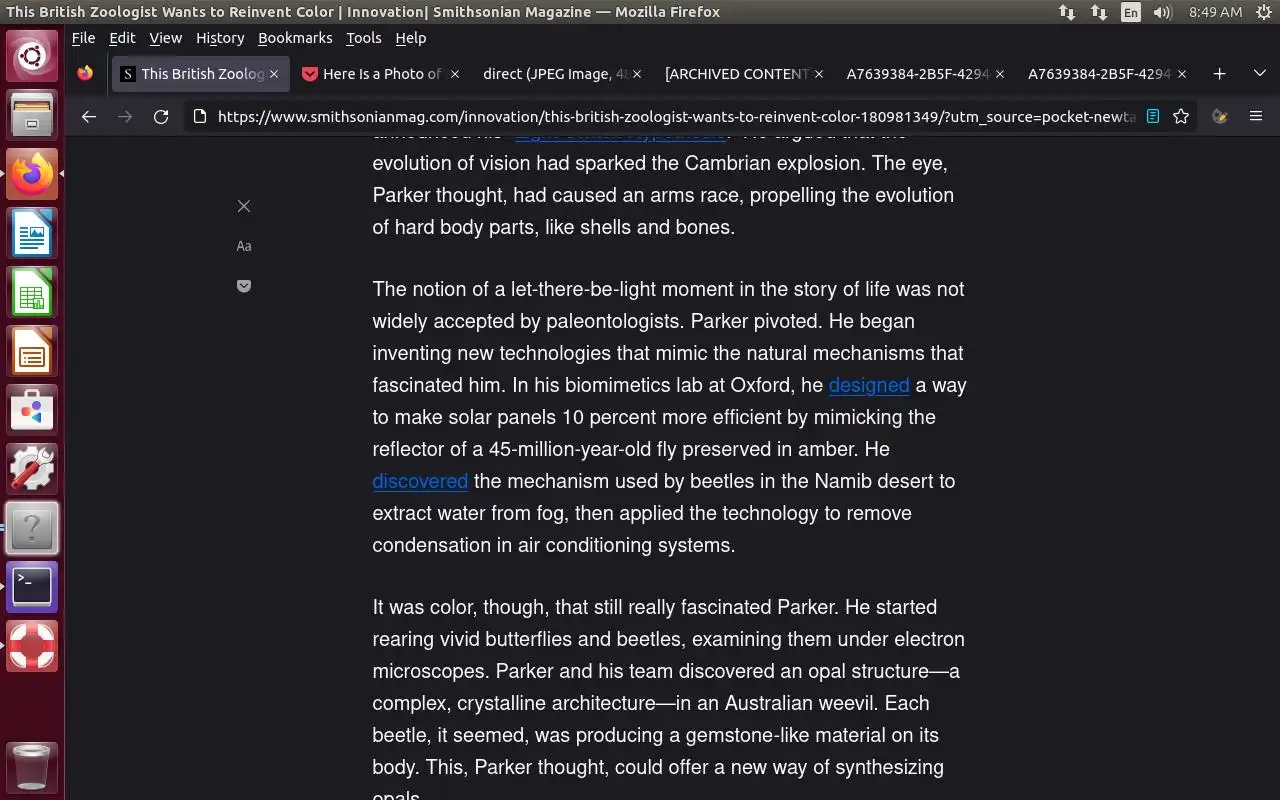
Task: Bookmark this page with the star icon
Action: (x=1181, y=116)
